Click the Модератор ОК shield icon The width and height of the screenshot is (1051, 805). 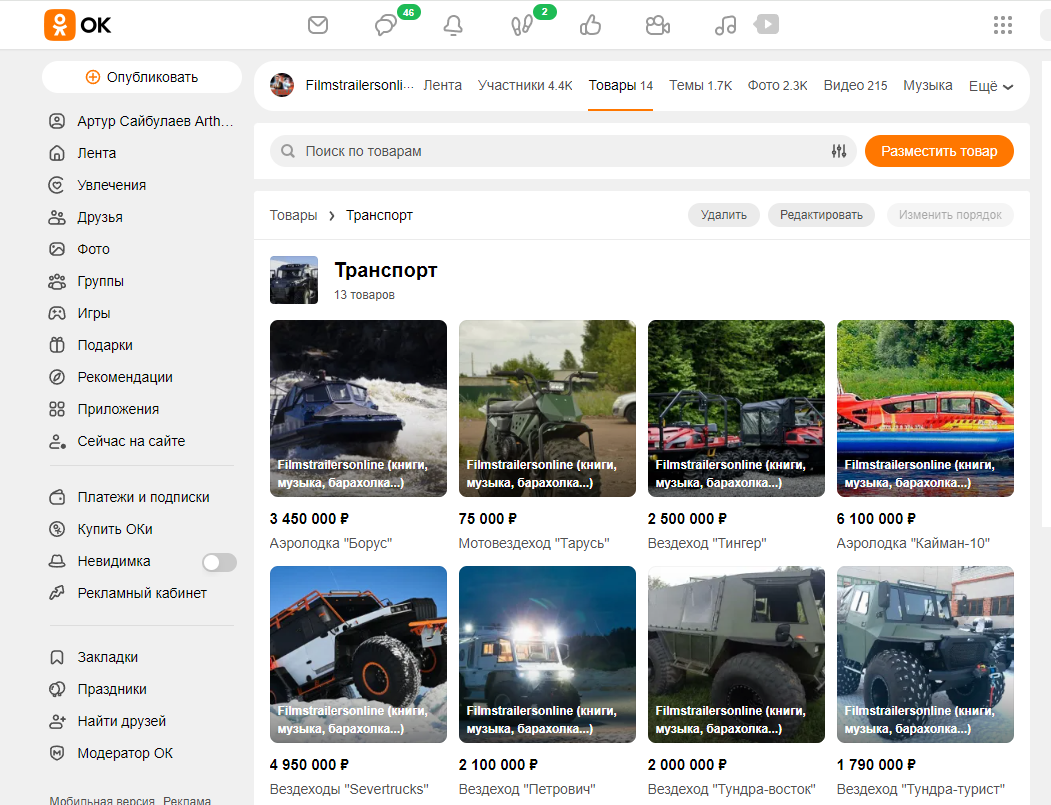pyautogui.click(x=57, y=753)
